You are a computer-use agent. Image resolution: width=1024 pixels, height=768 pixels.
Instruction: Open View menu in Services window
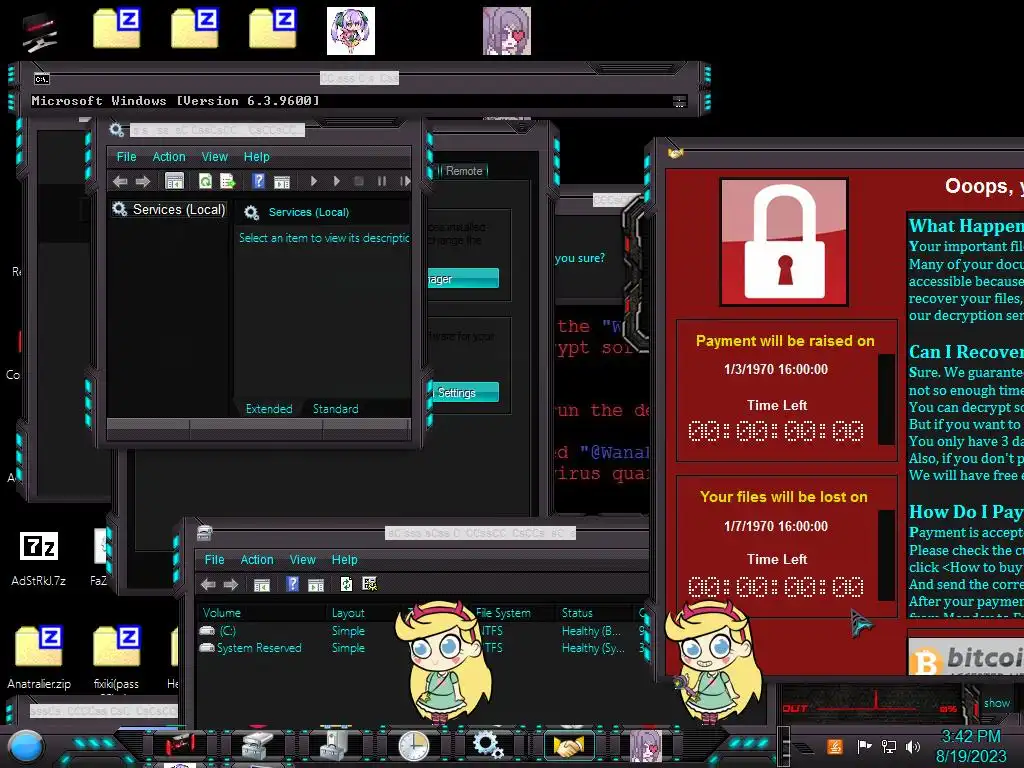(x=215, y=157)
